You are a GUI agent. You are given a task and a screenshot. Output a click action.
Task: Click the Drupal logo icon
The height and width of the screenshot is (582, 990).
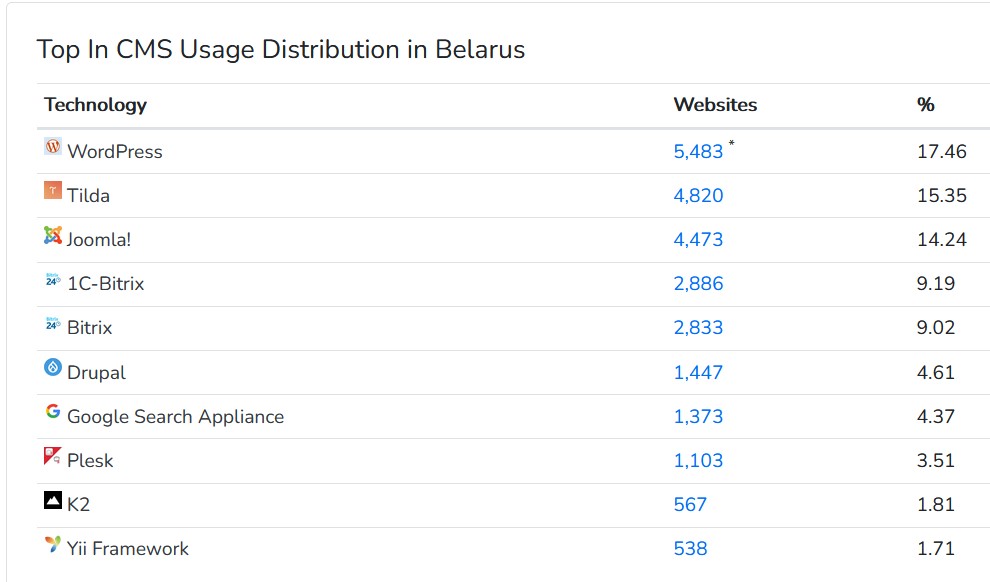[x=53, y=368]
